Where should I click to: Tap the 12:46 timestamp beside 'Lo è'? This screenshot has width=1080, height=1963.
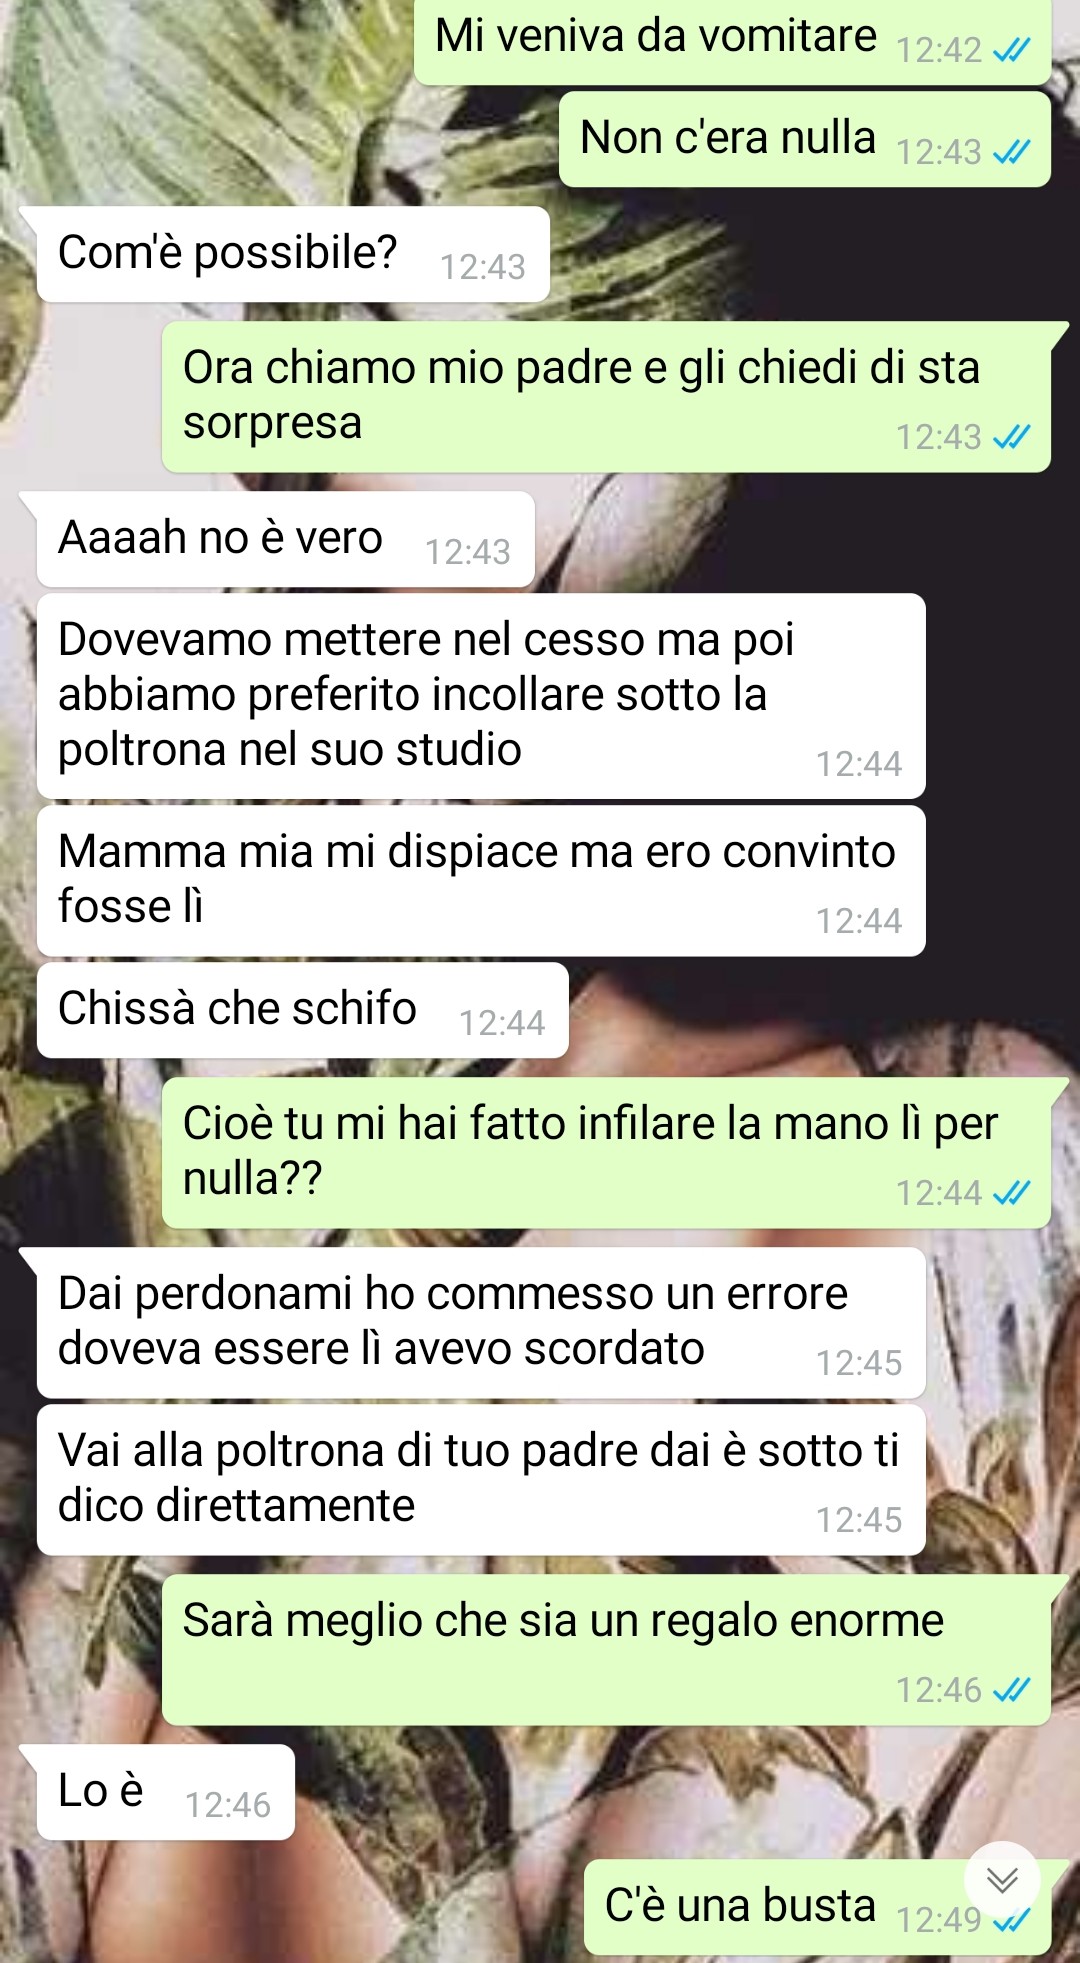click(228, 1805)
